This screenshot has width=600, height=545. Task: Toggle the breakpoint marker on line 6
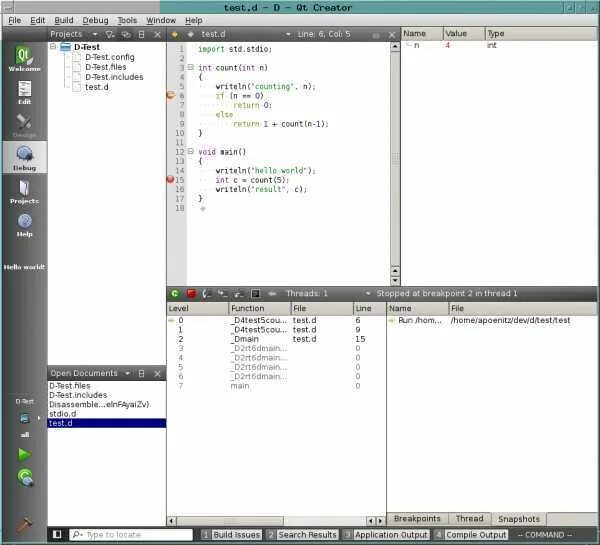coord(171,95)
